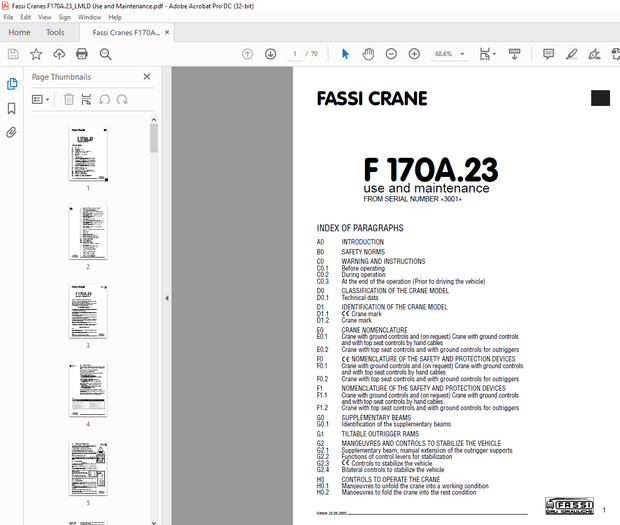Go to next page arrow
This screenshot has height=525, width=620.
270,54
